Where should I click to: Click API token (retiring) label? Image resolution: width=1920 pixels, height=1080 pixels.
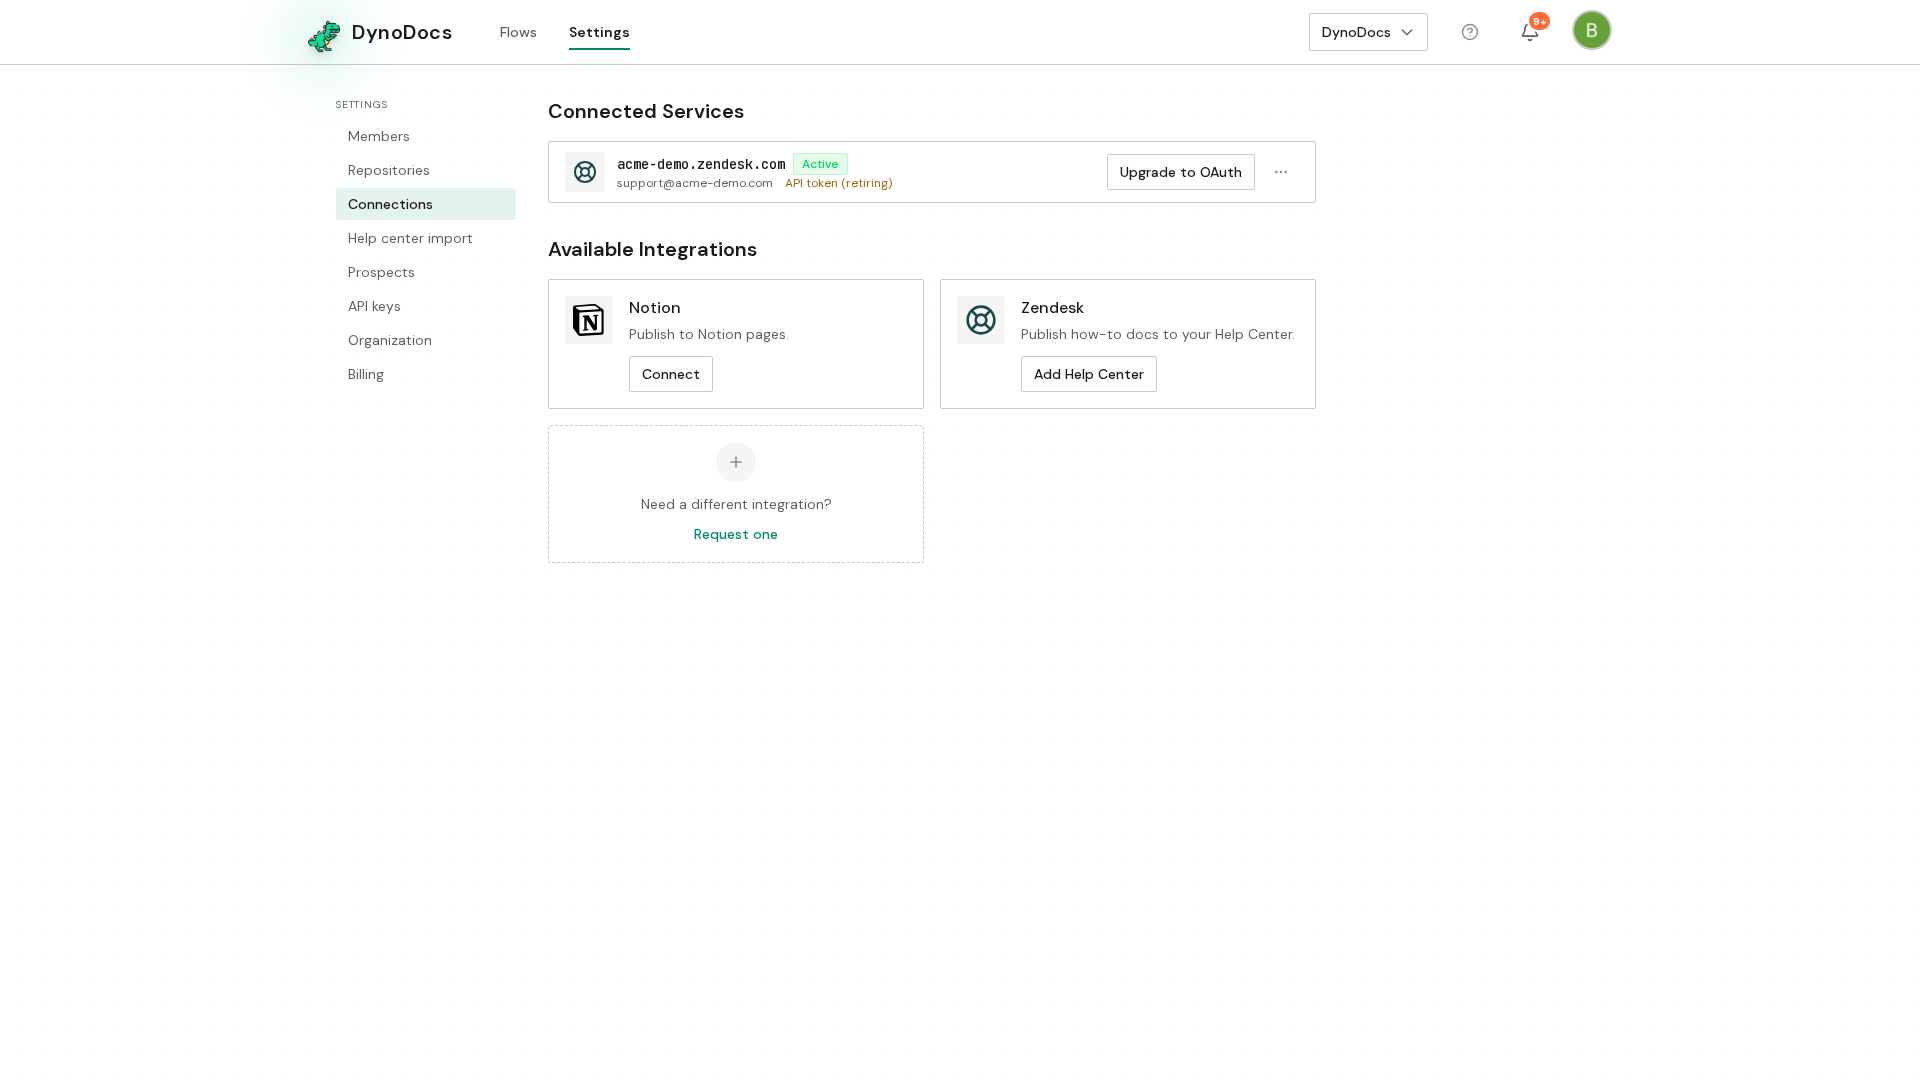(x=839, y=183)
